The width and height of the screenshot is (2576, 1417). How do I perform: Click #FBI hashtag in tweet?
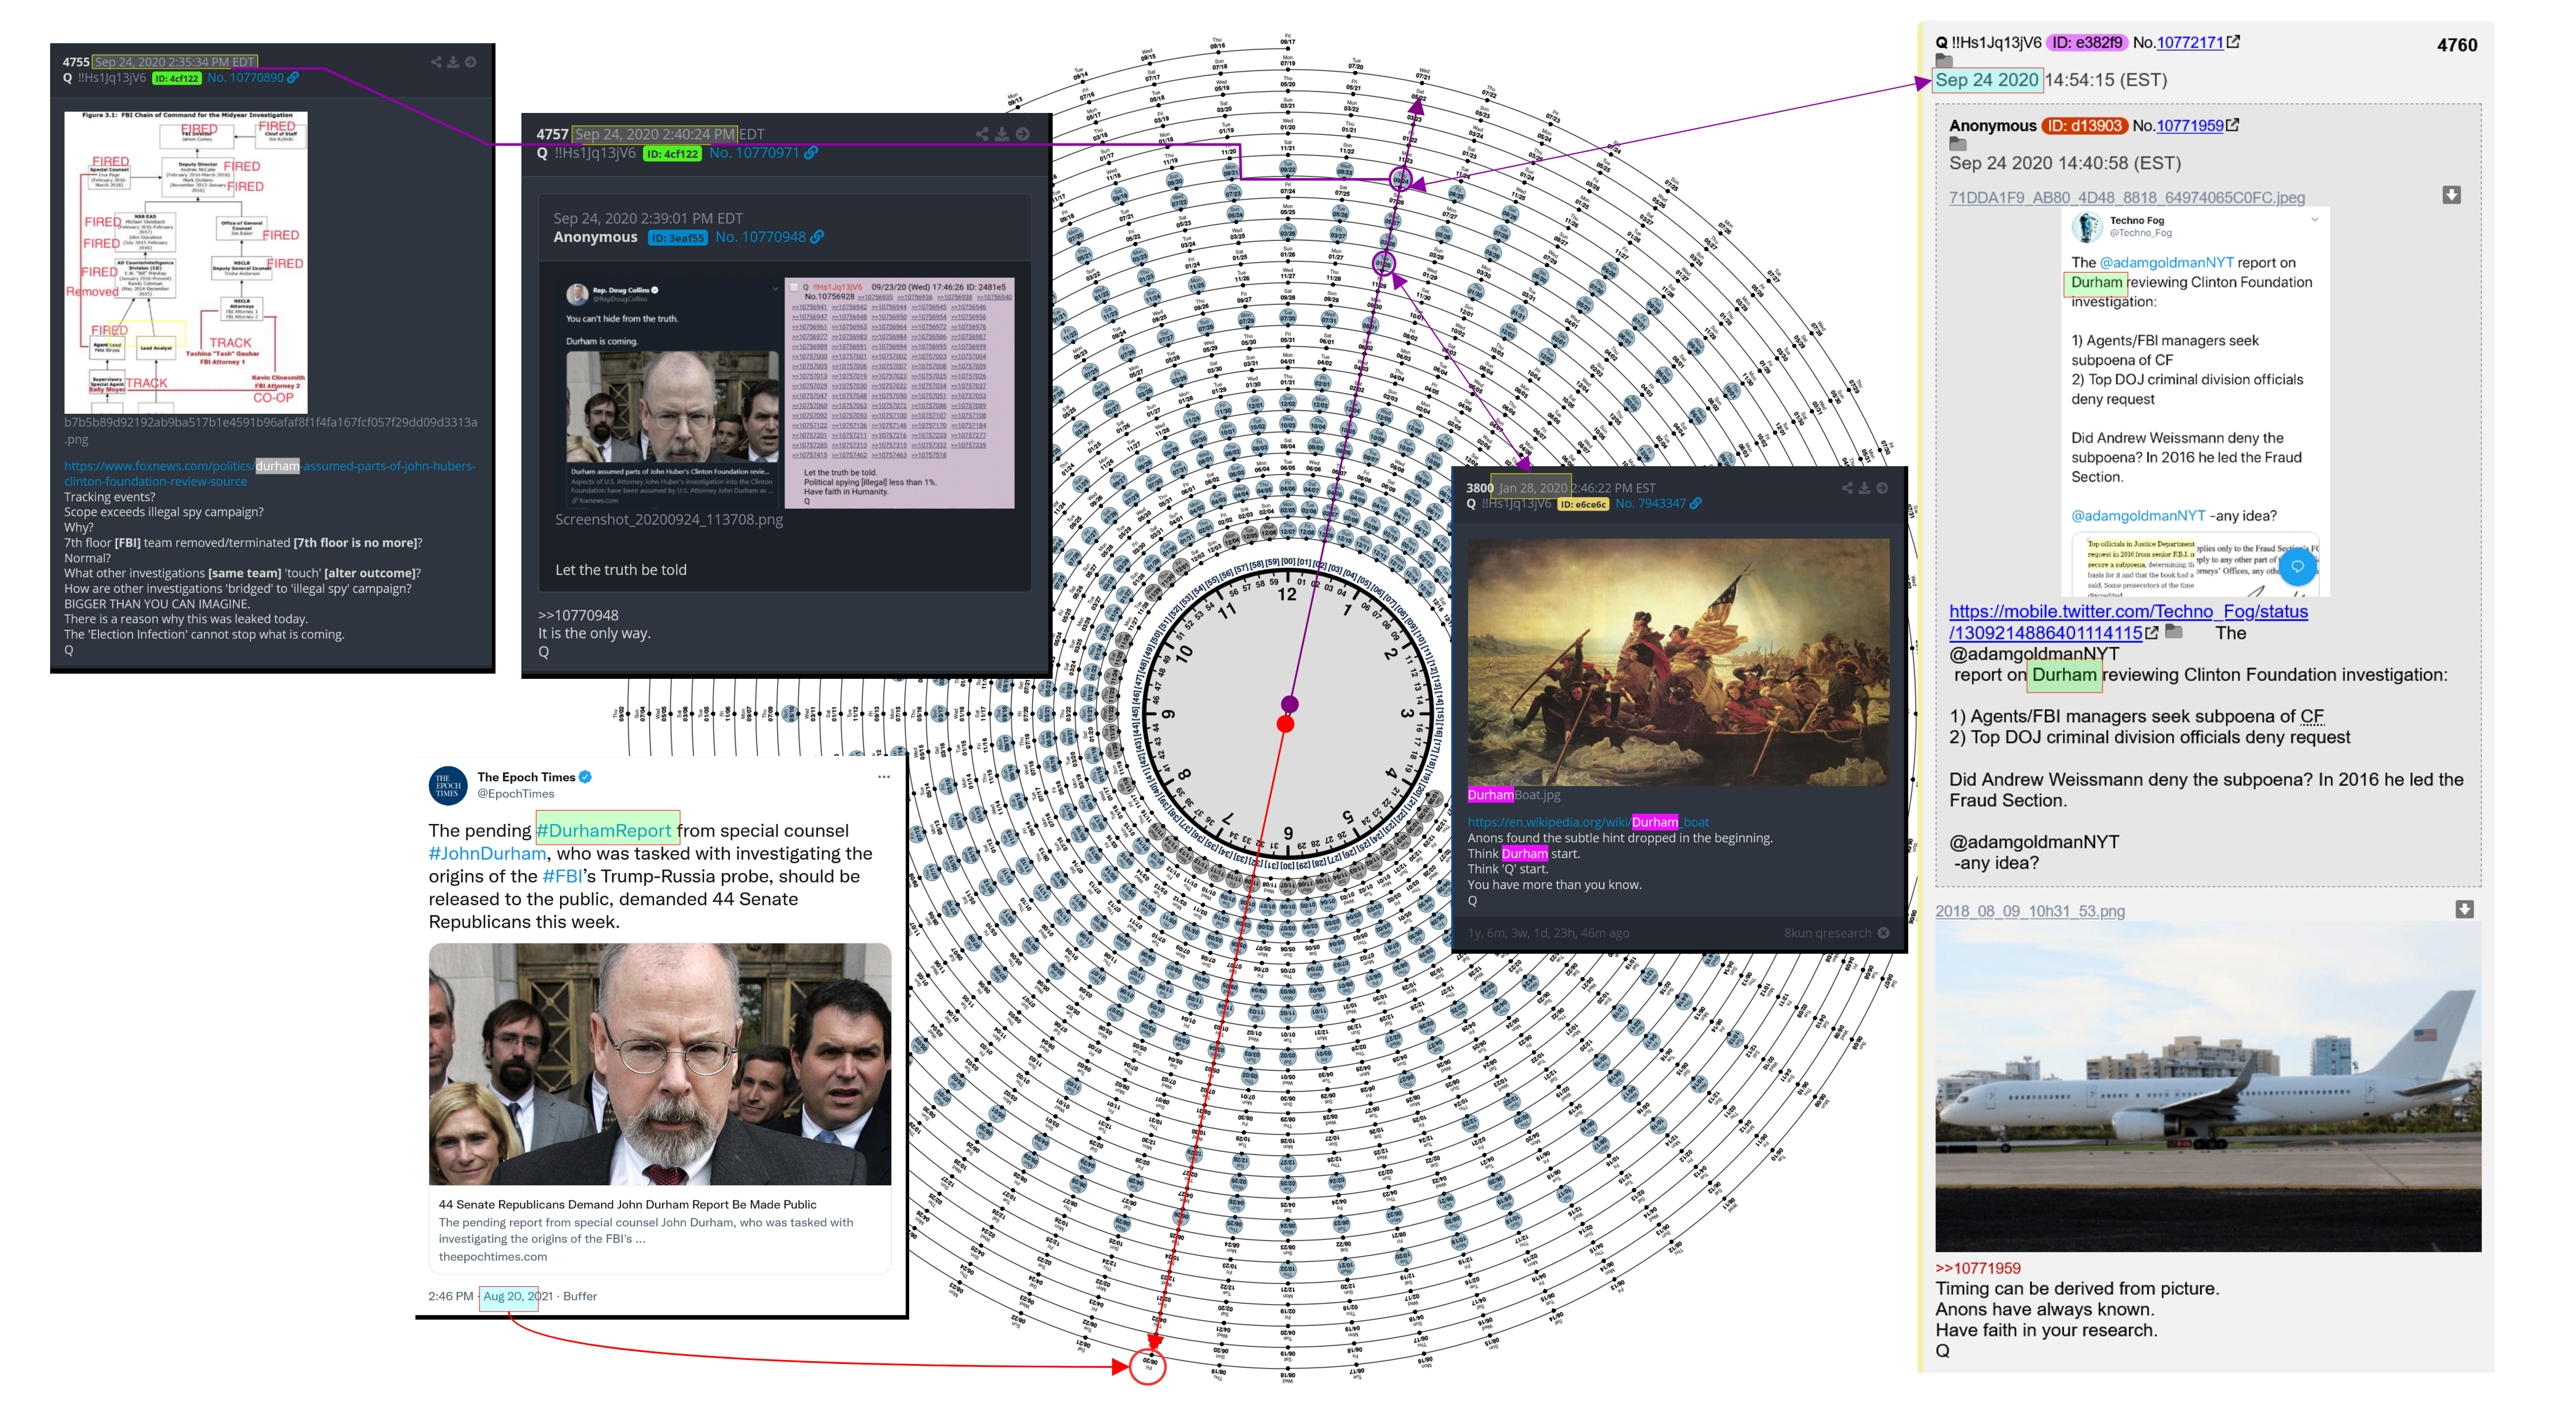tap(562, 877)
